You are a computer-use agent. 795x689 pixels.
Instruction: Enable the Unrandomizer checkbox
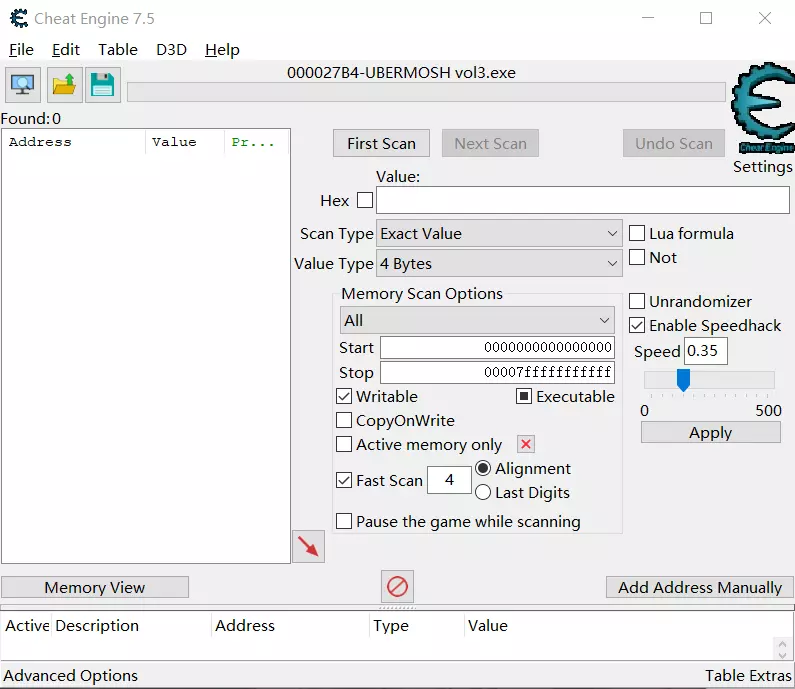point(637,301)
